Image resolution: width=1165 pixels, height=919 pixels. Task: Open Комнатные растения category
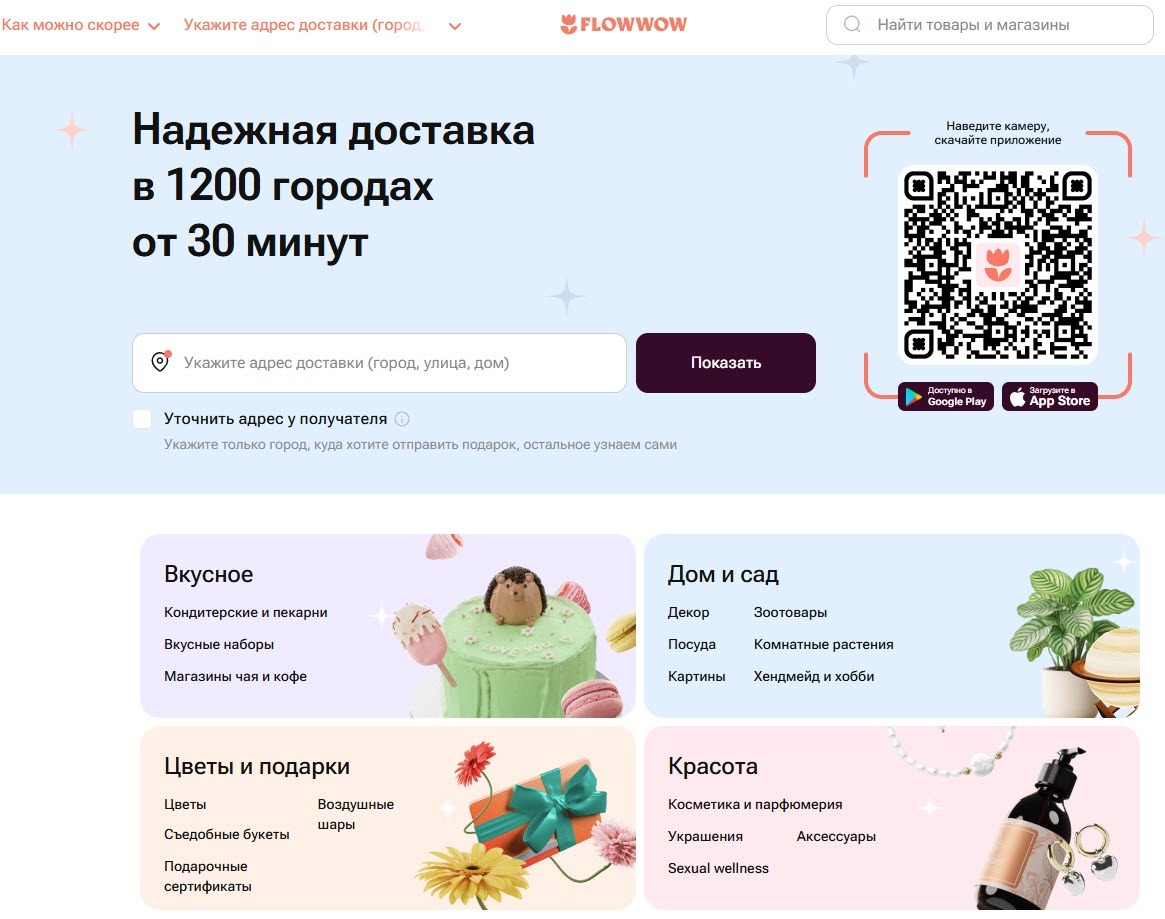click(823, 644)
